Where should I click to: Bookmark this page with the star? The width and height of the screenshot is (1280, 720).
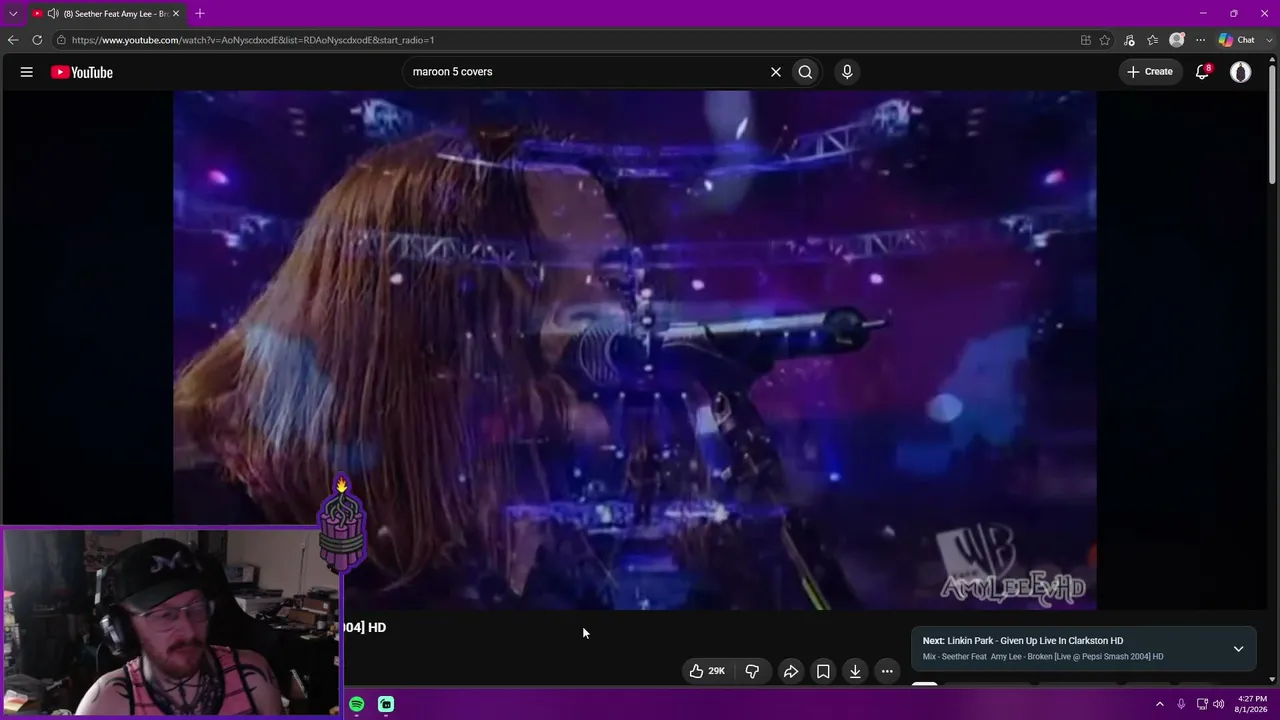pyautogui.click(x=1105, y=40)
